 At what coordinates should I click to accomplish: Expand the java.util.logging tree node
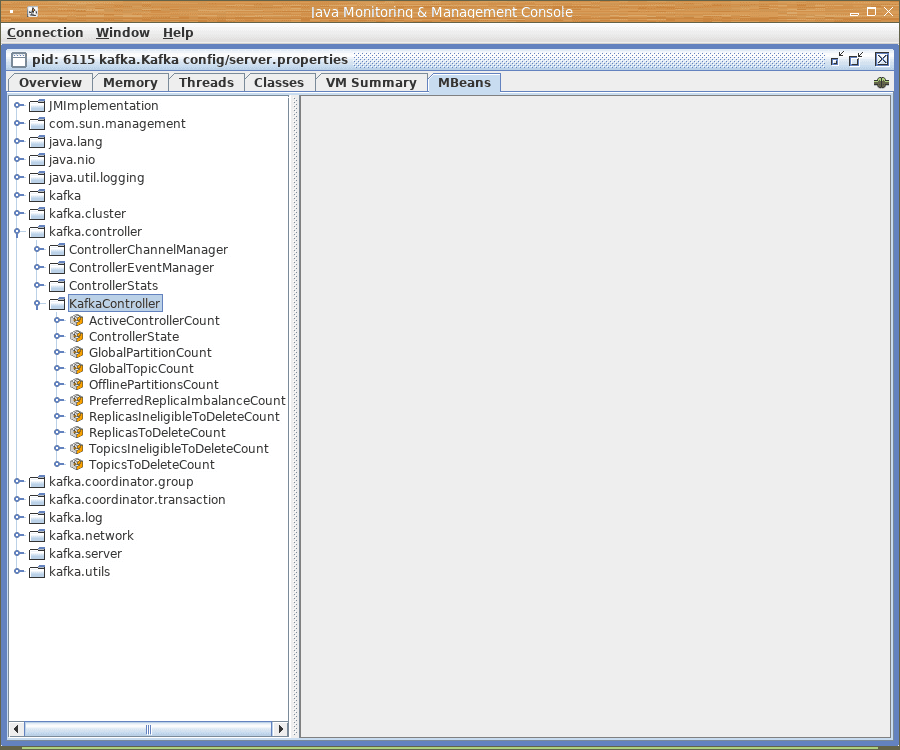click(x=18, y=177)
